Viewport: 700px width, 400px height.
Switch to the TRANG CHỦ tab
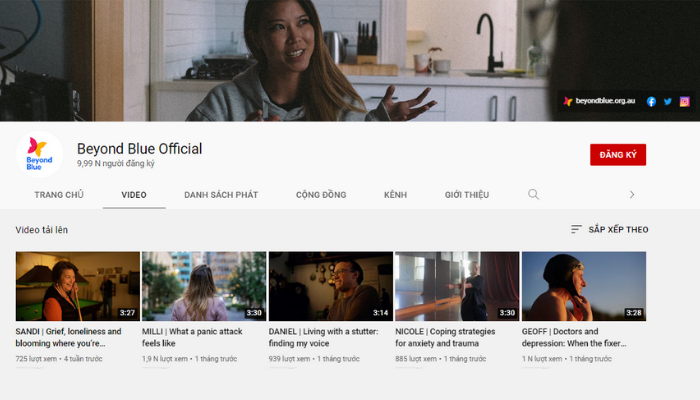point(59,195)
